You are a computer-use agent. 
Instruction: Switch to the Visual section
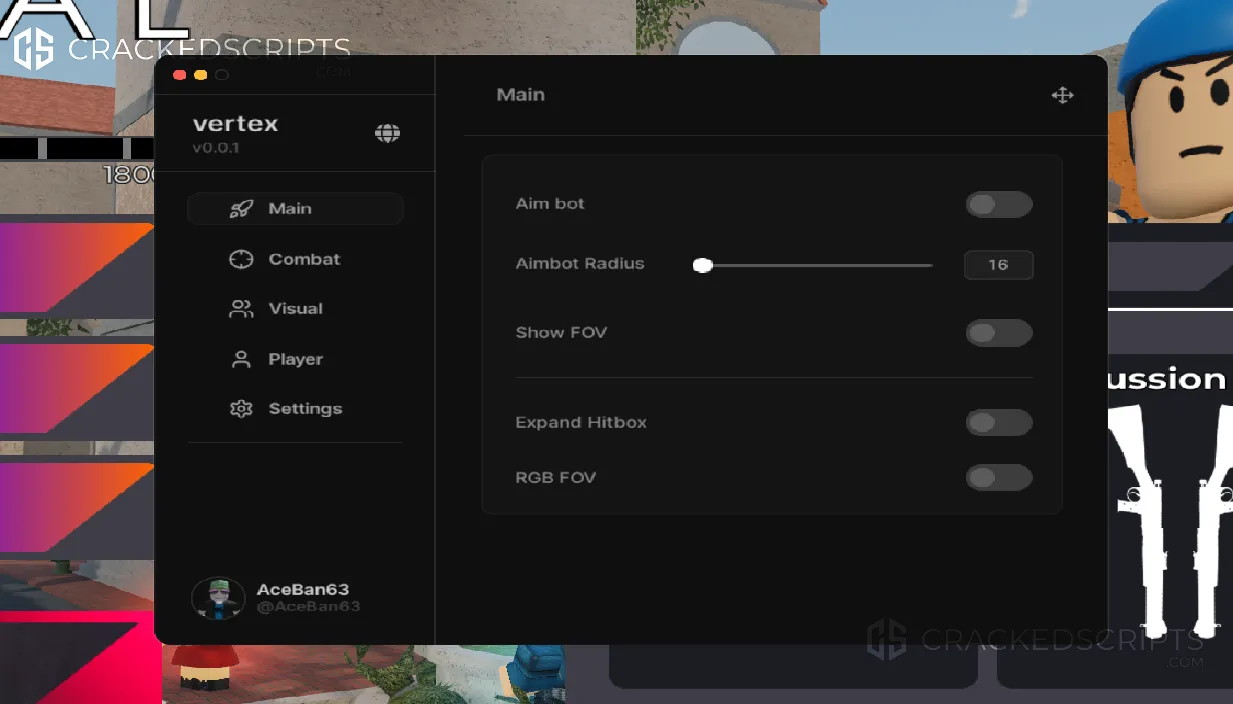pyautogui.click(x=295, y=309)
